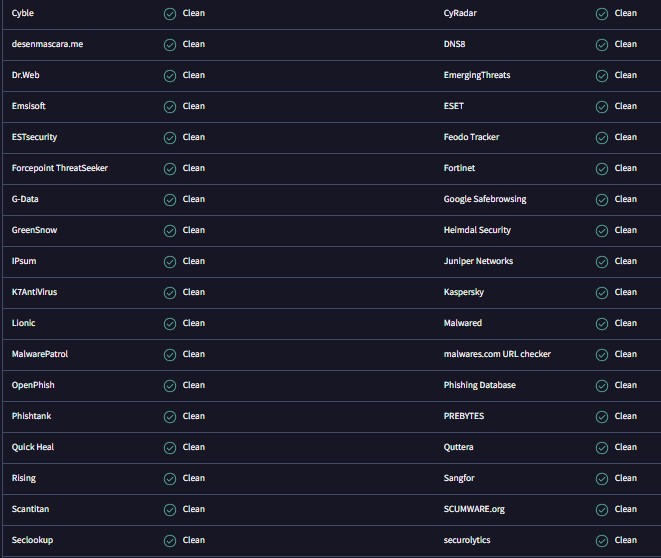Click the clean status icon beside Fortinet
The height and width of the screenshot is (558, 661).
[x=602, y=169]
